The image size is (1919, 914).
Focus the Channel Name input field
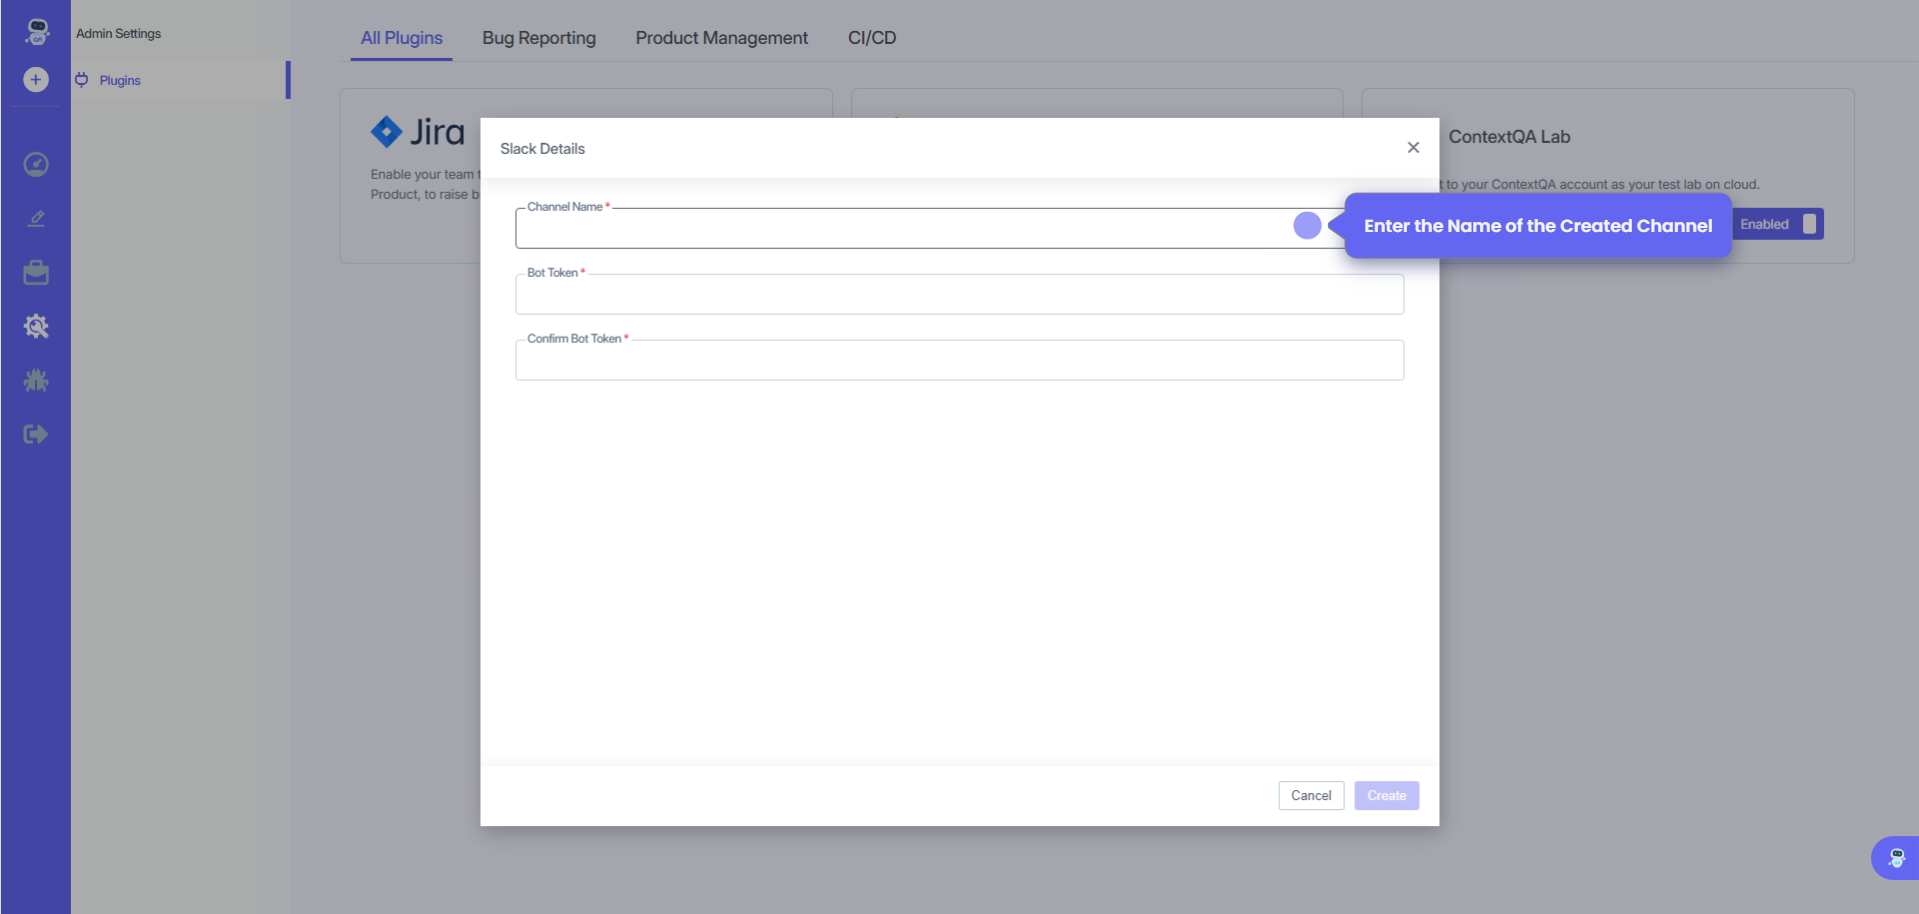click(x=900, y=229)
